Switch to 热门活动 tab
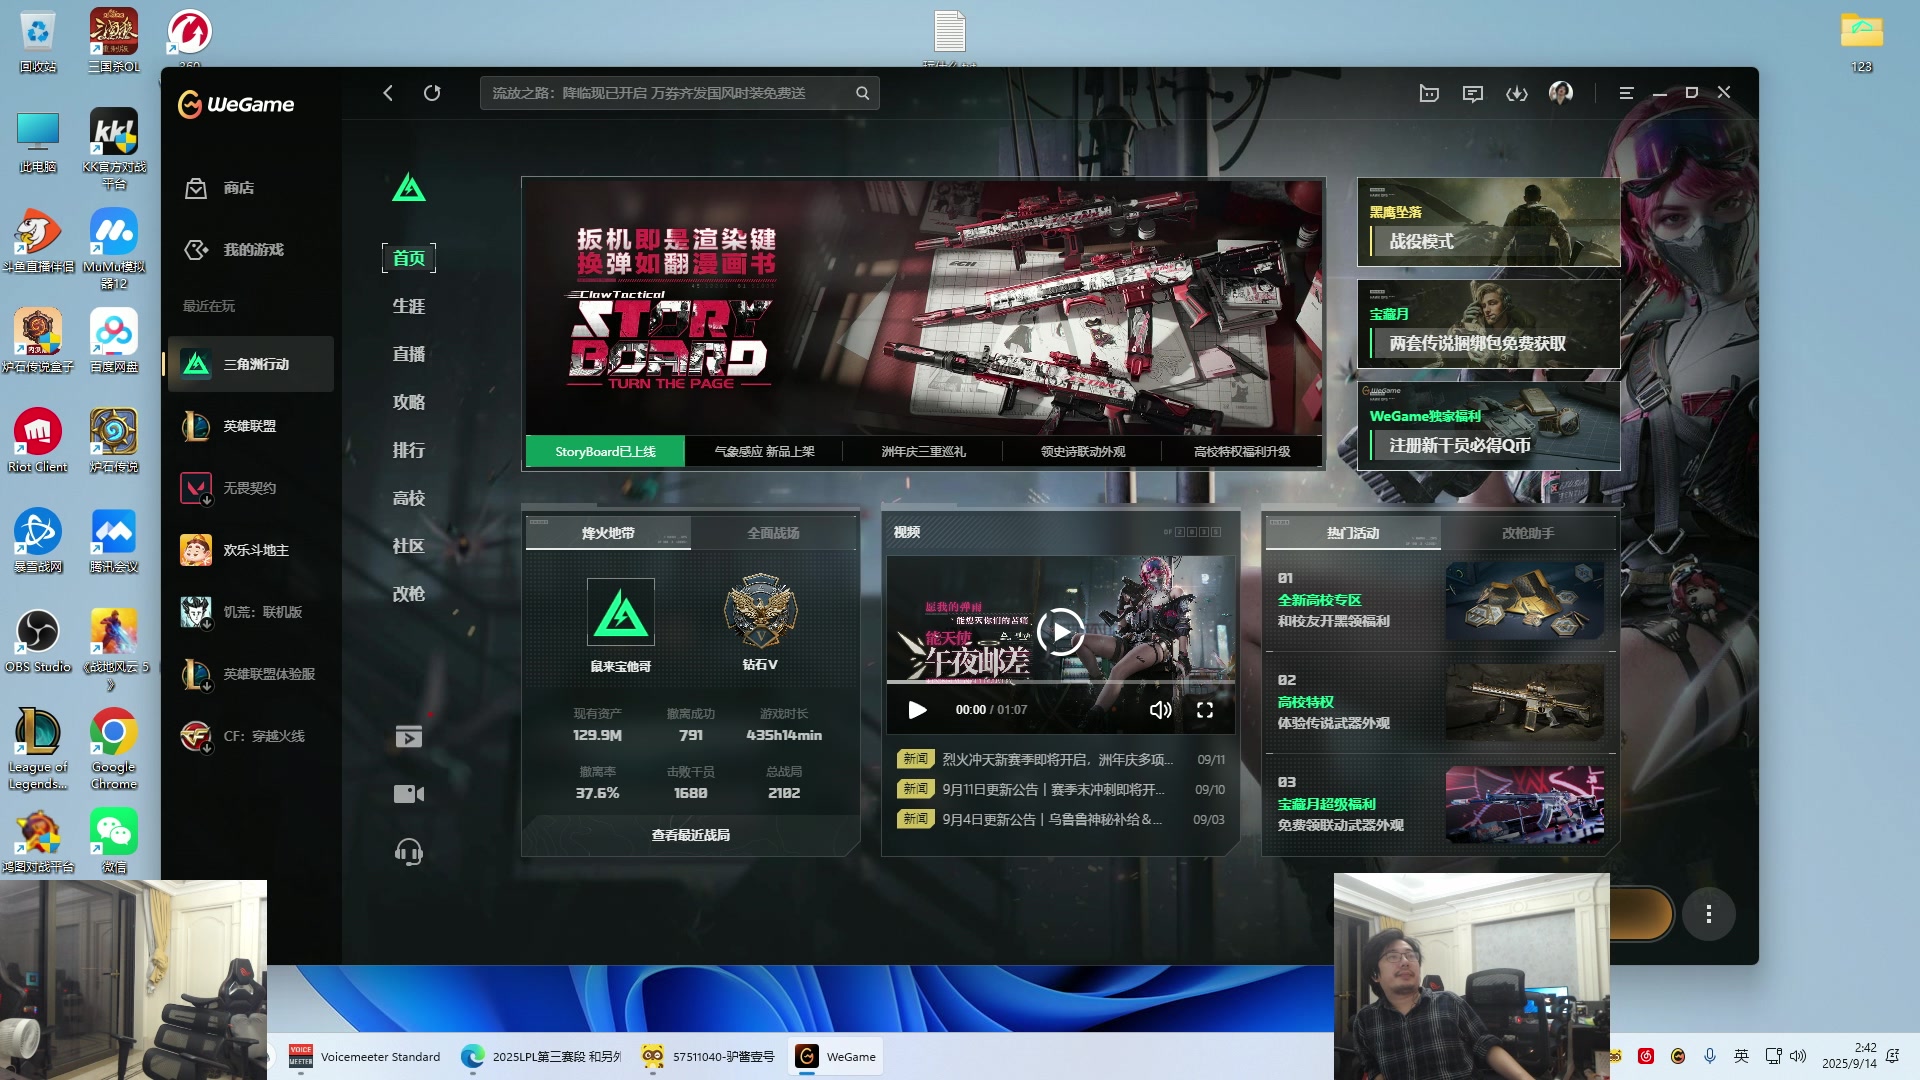This screenshot has width=1920, height=1080. 1353,533
